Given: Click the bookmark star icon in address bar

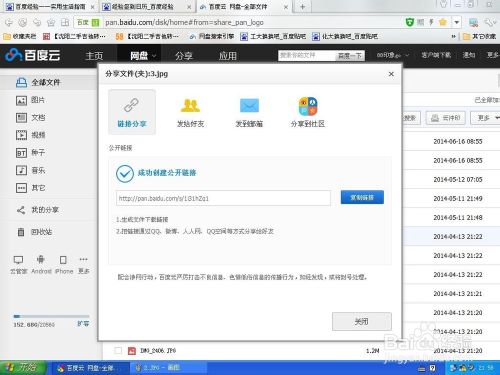Looking at the screenshot, I should pyautogui.click(x=443, y=22).
